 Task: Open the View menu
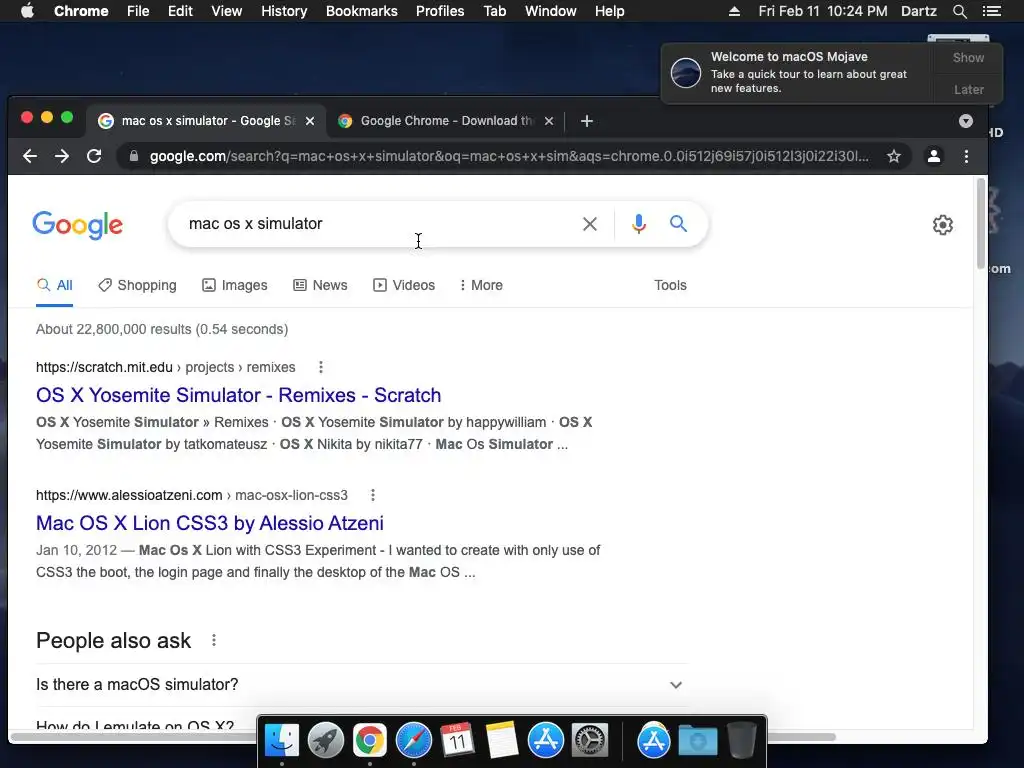227,11
